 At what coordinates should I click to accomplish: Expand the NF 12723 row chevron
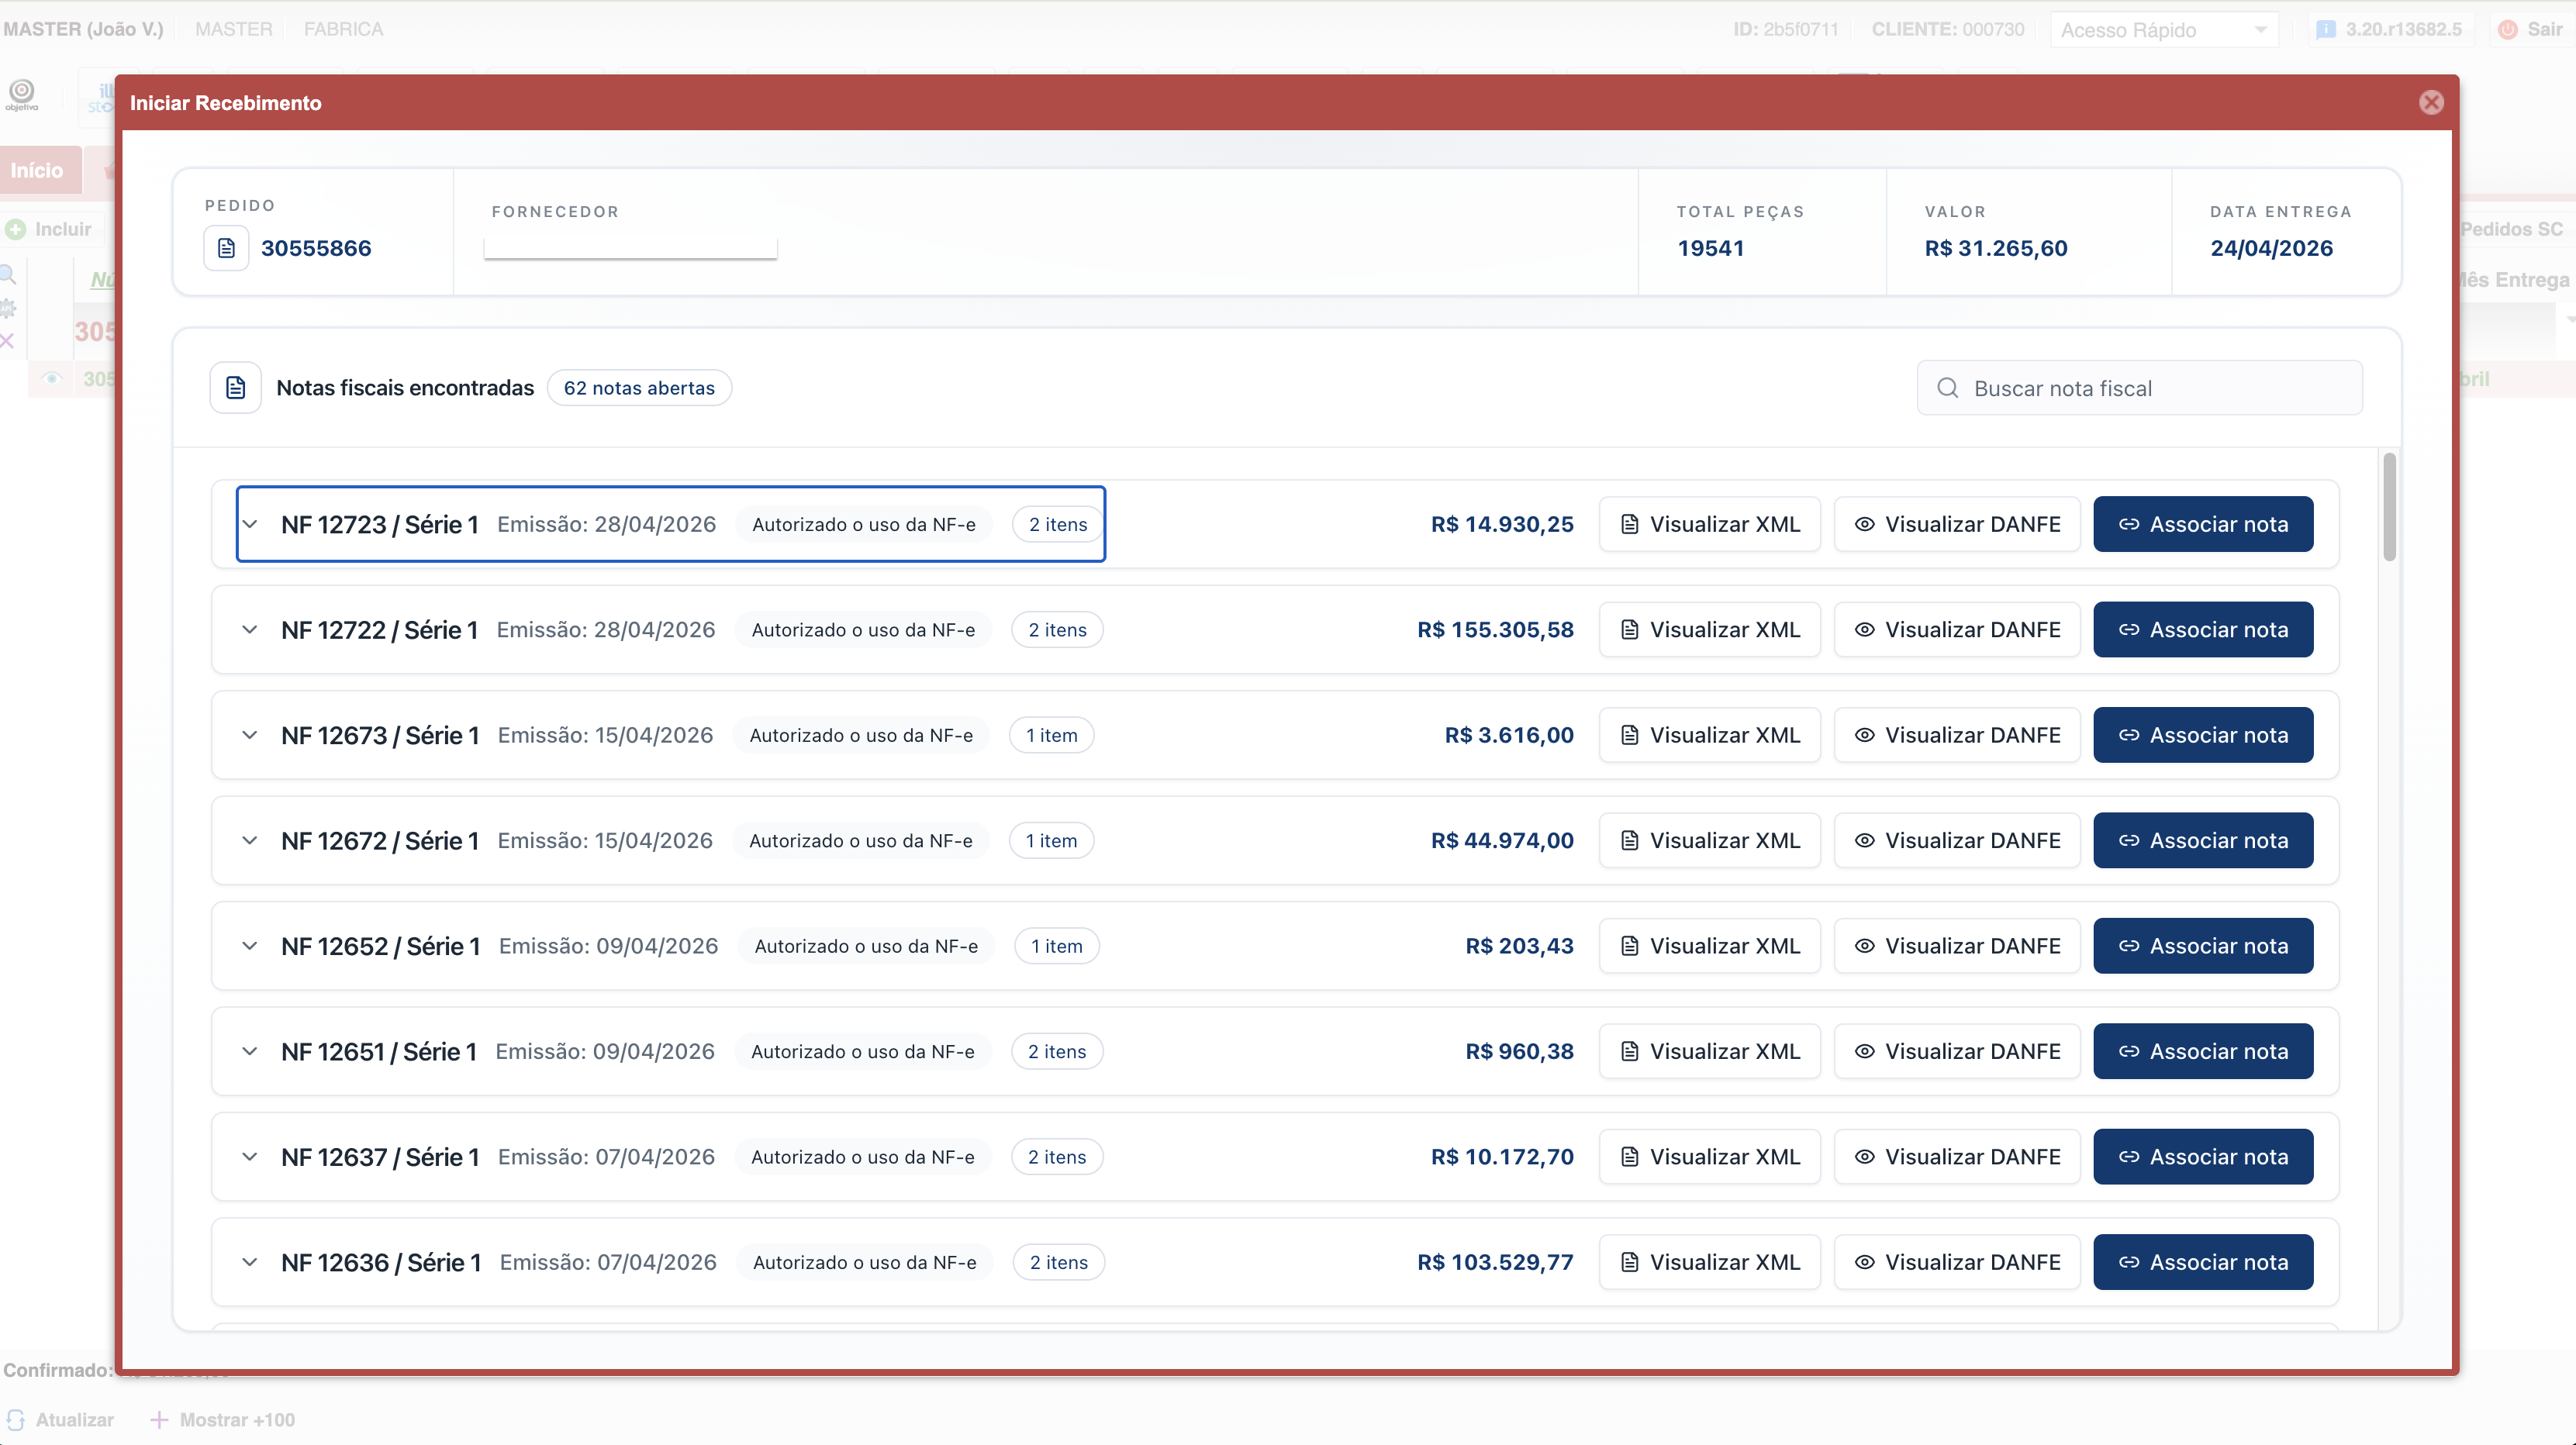click(250, 524)
